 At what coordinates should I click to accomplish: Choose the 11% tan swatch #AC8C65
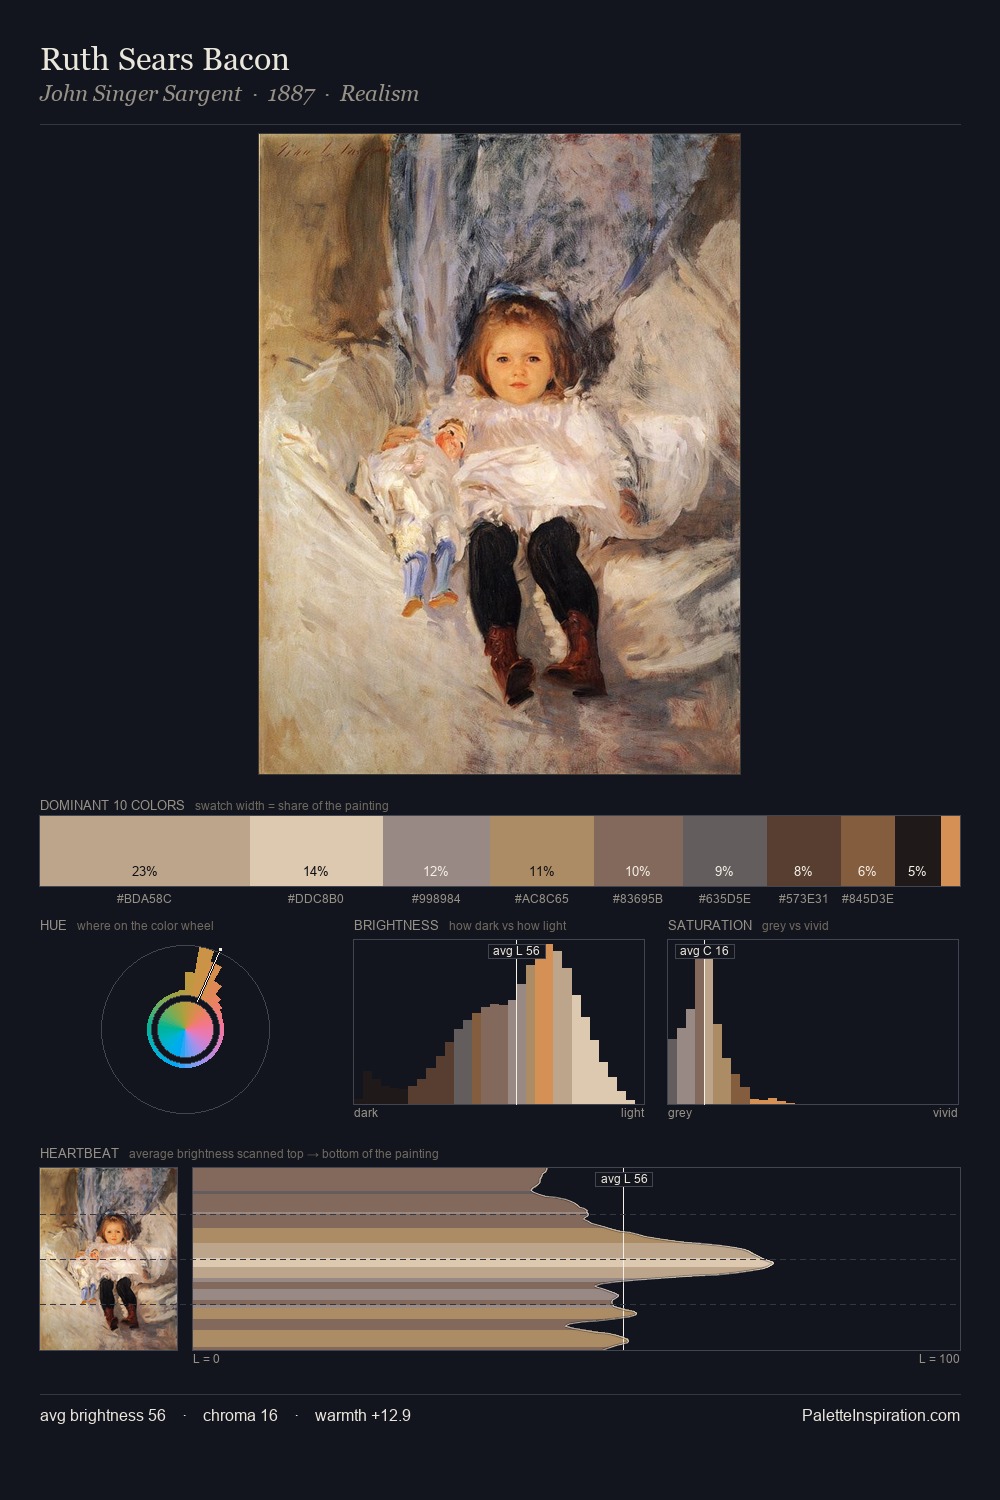(542, 851)
